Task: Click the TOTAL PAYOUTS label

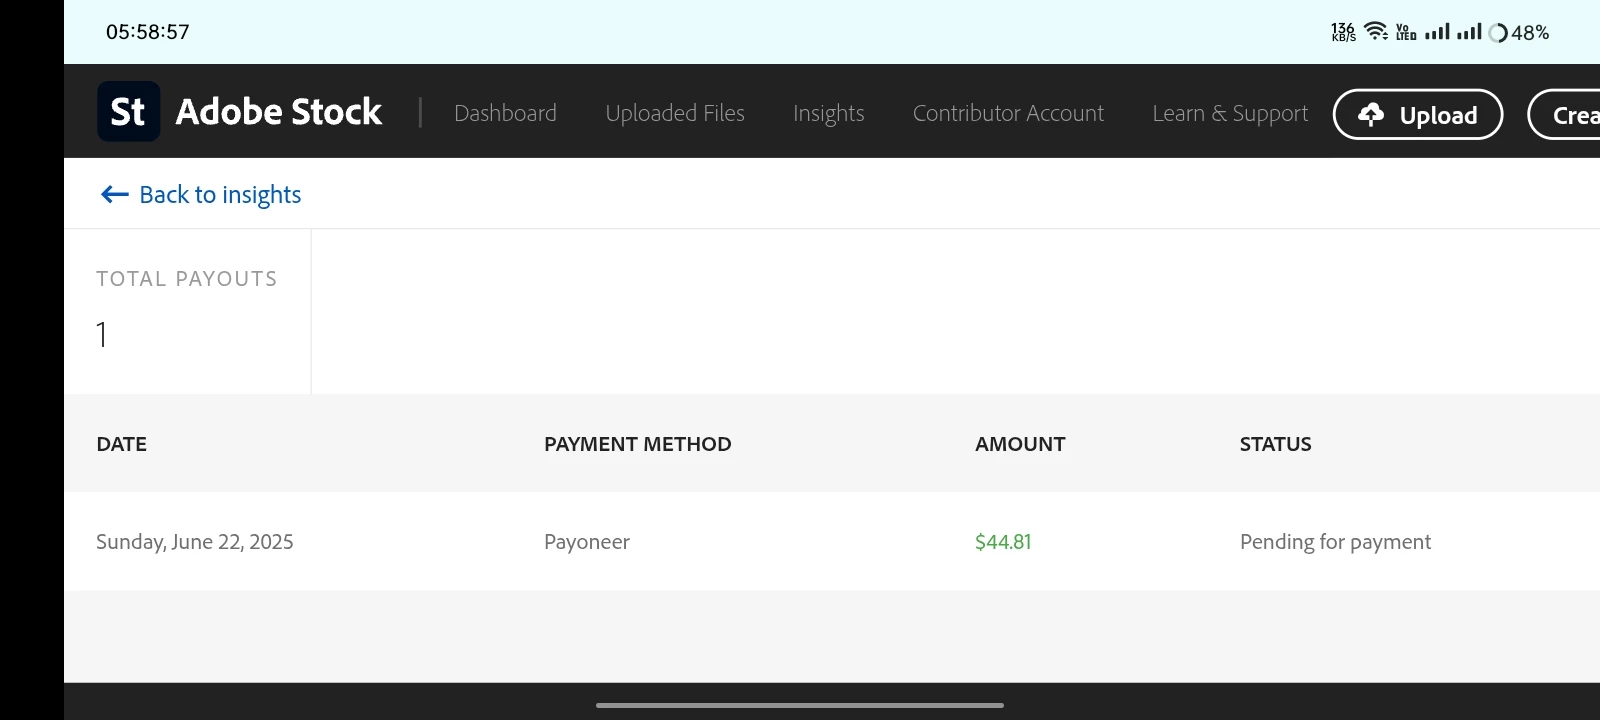Action: (187, 279)
